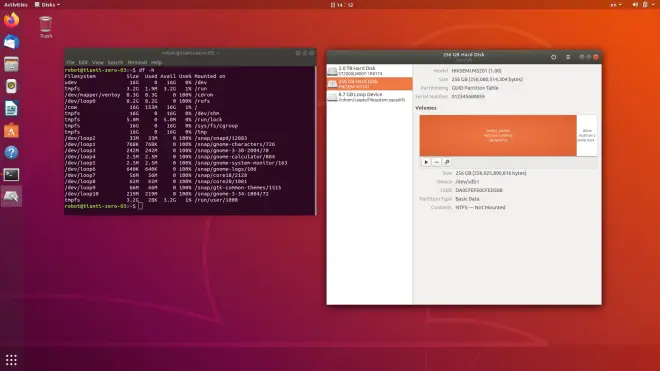Open the Help icon in dock
This screenshot has height=371, width=660.
(11, 152)
